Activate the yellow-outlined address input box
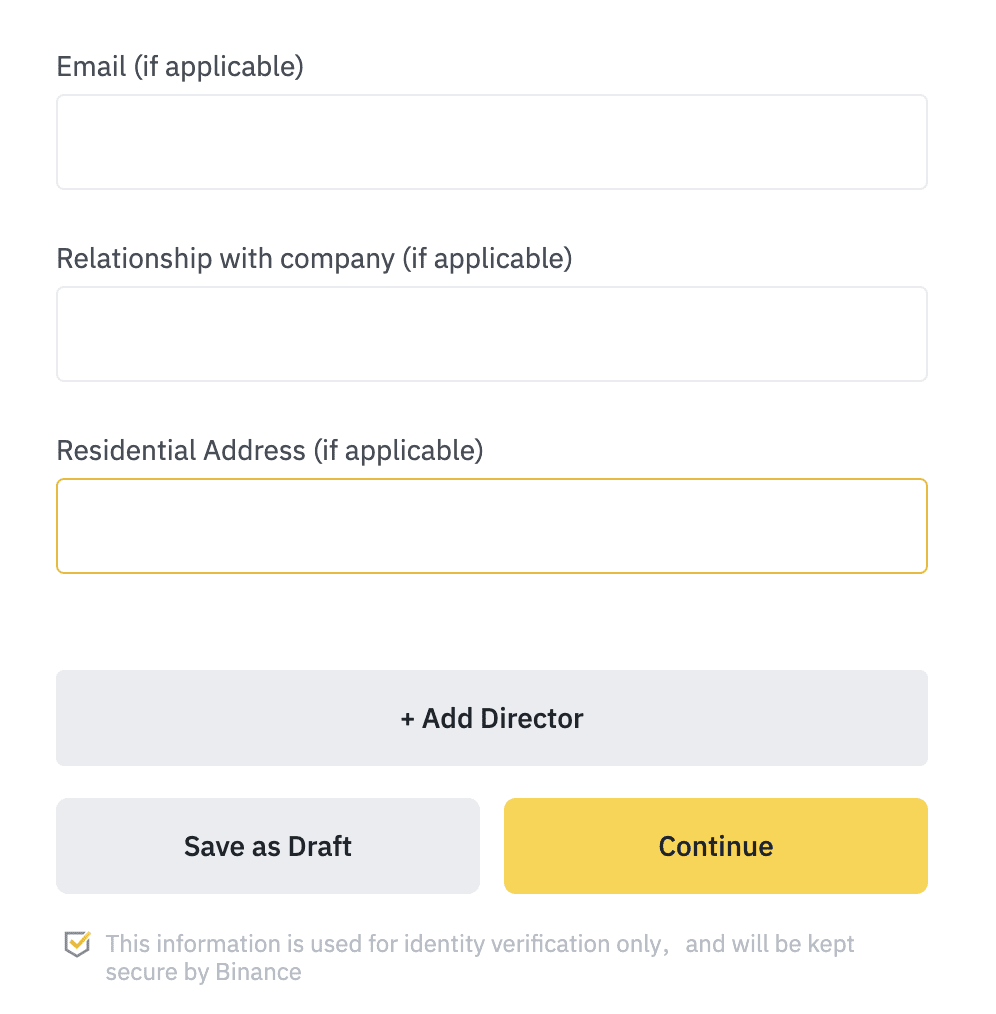 (x=492, y=526)
